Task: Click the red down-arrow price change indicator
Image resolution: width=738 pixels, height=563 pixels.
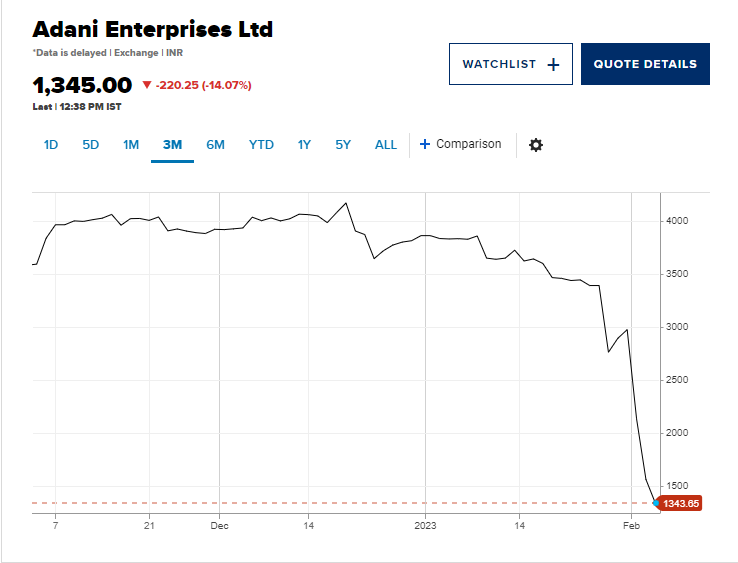Action: [147, 85]
